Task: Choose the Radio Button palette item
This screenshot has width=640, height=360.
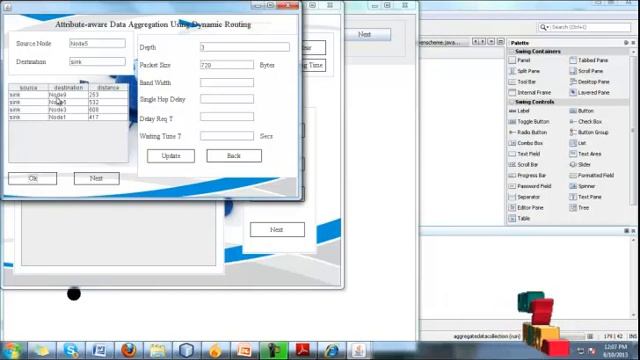Action: tap(528, 133)
